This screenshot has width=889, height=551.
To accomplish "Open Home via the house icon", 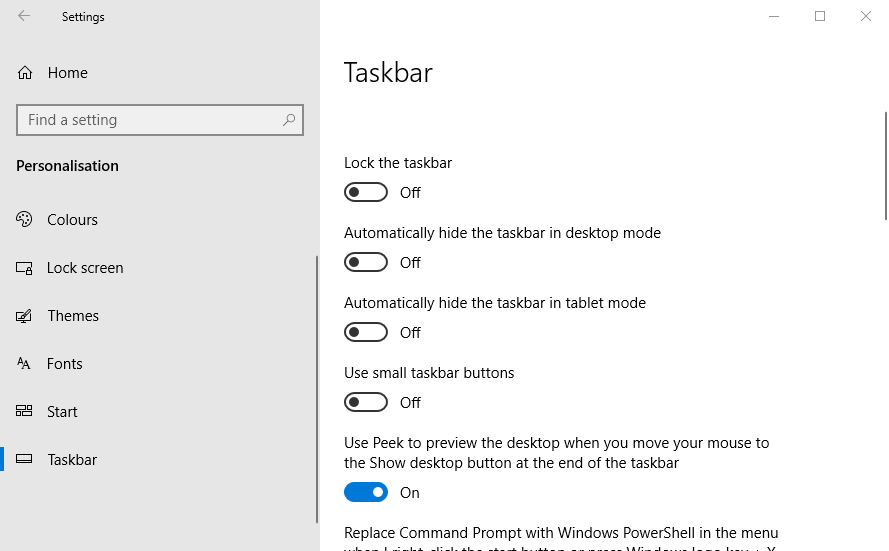I will (x=25, y=73).
